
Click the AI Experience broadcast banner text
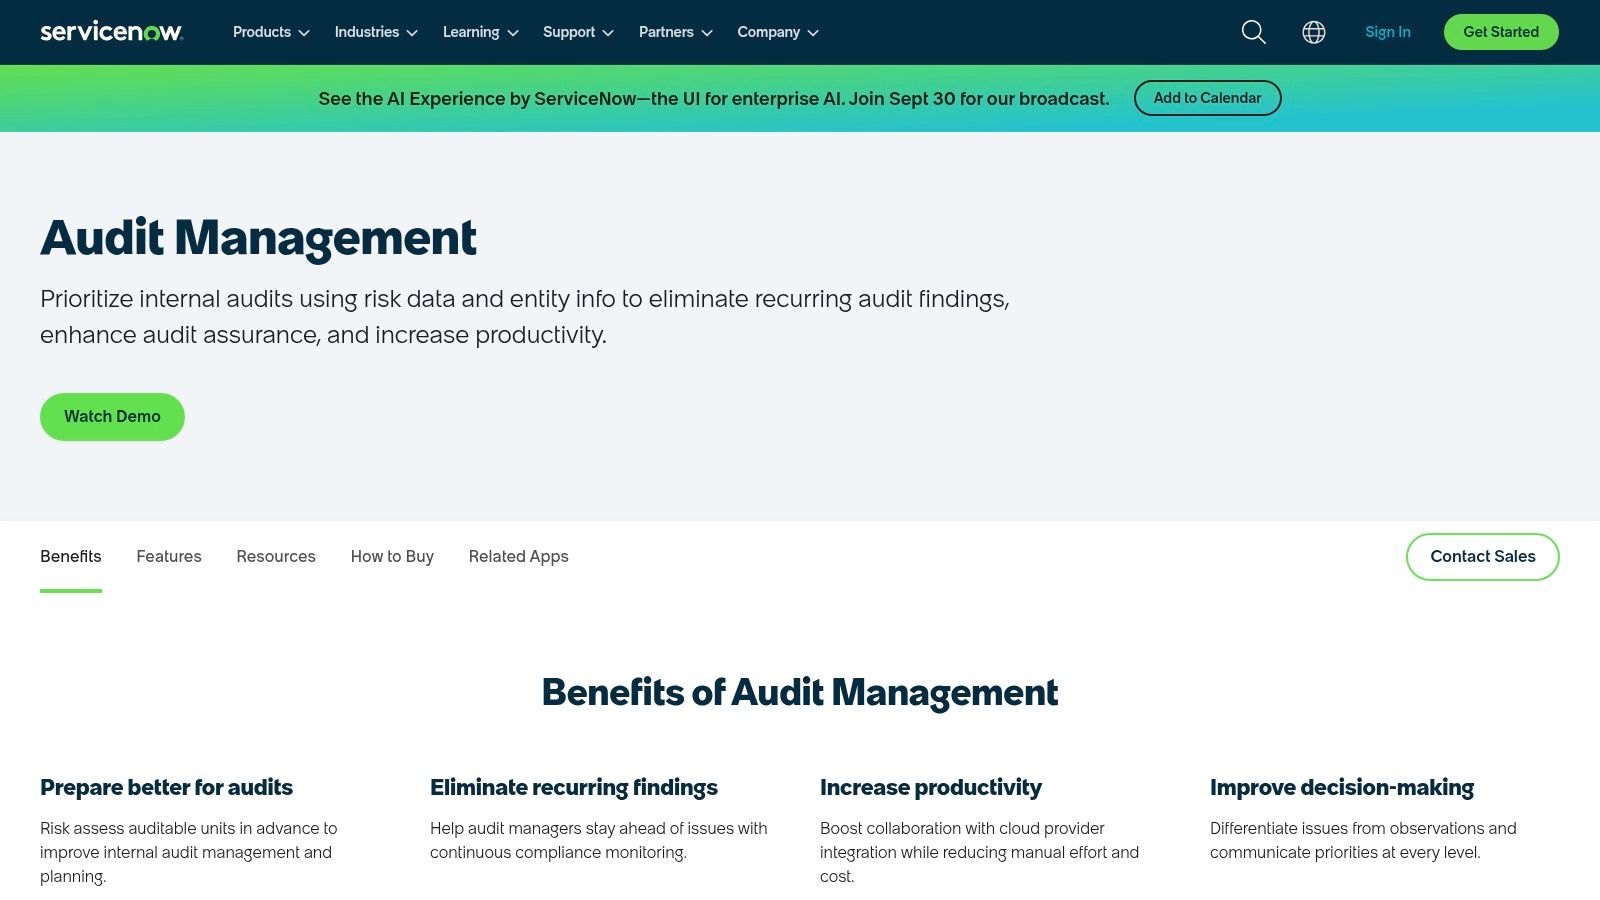(x=714, y=99)
